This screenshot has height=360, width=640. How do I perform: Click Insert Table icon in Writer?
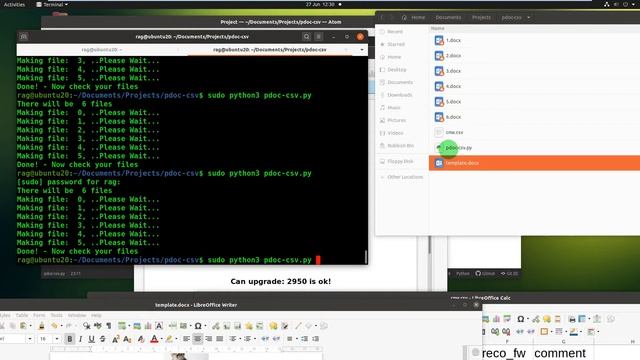(122, 326)
